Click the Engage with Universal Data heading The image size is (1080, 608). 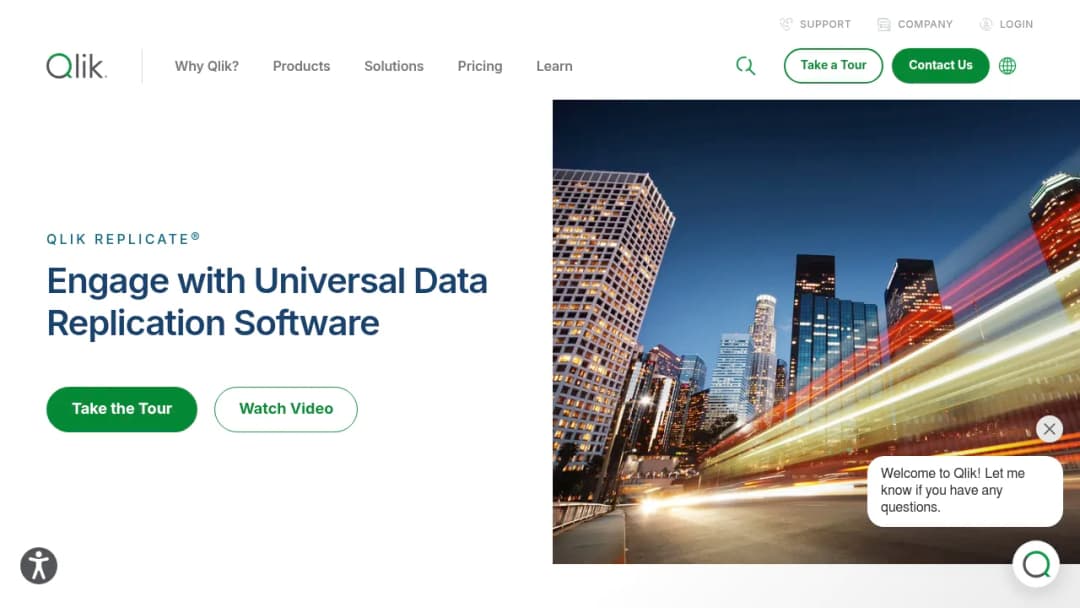click(x=267, y=302)
